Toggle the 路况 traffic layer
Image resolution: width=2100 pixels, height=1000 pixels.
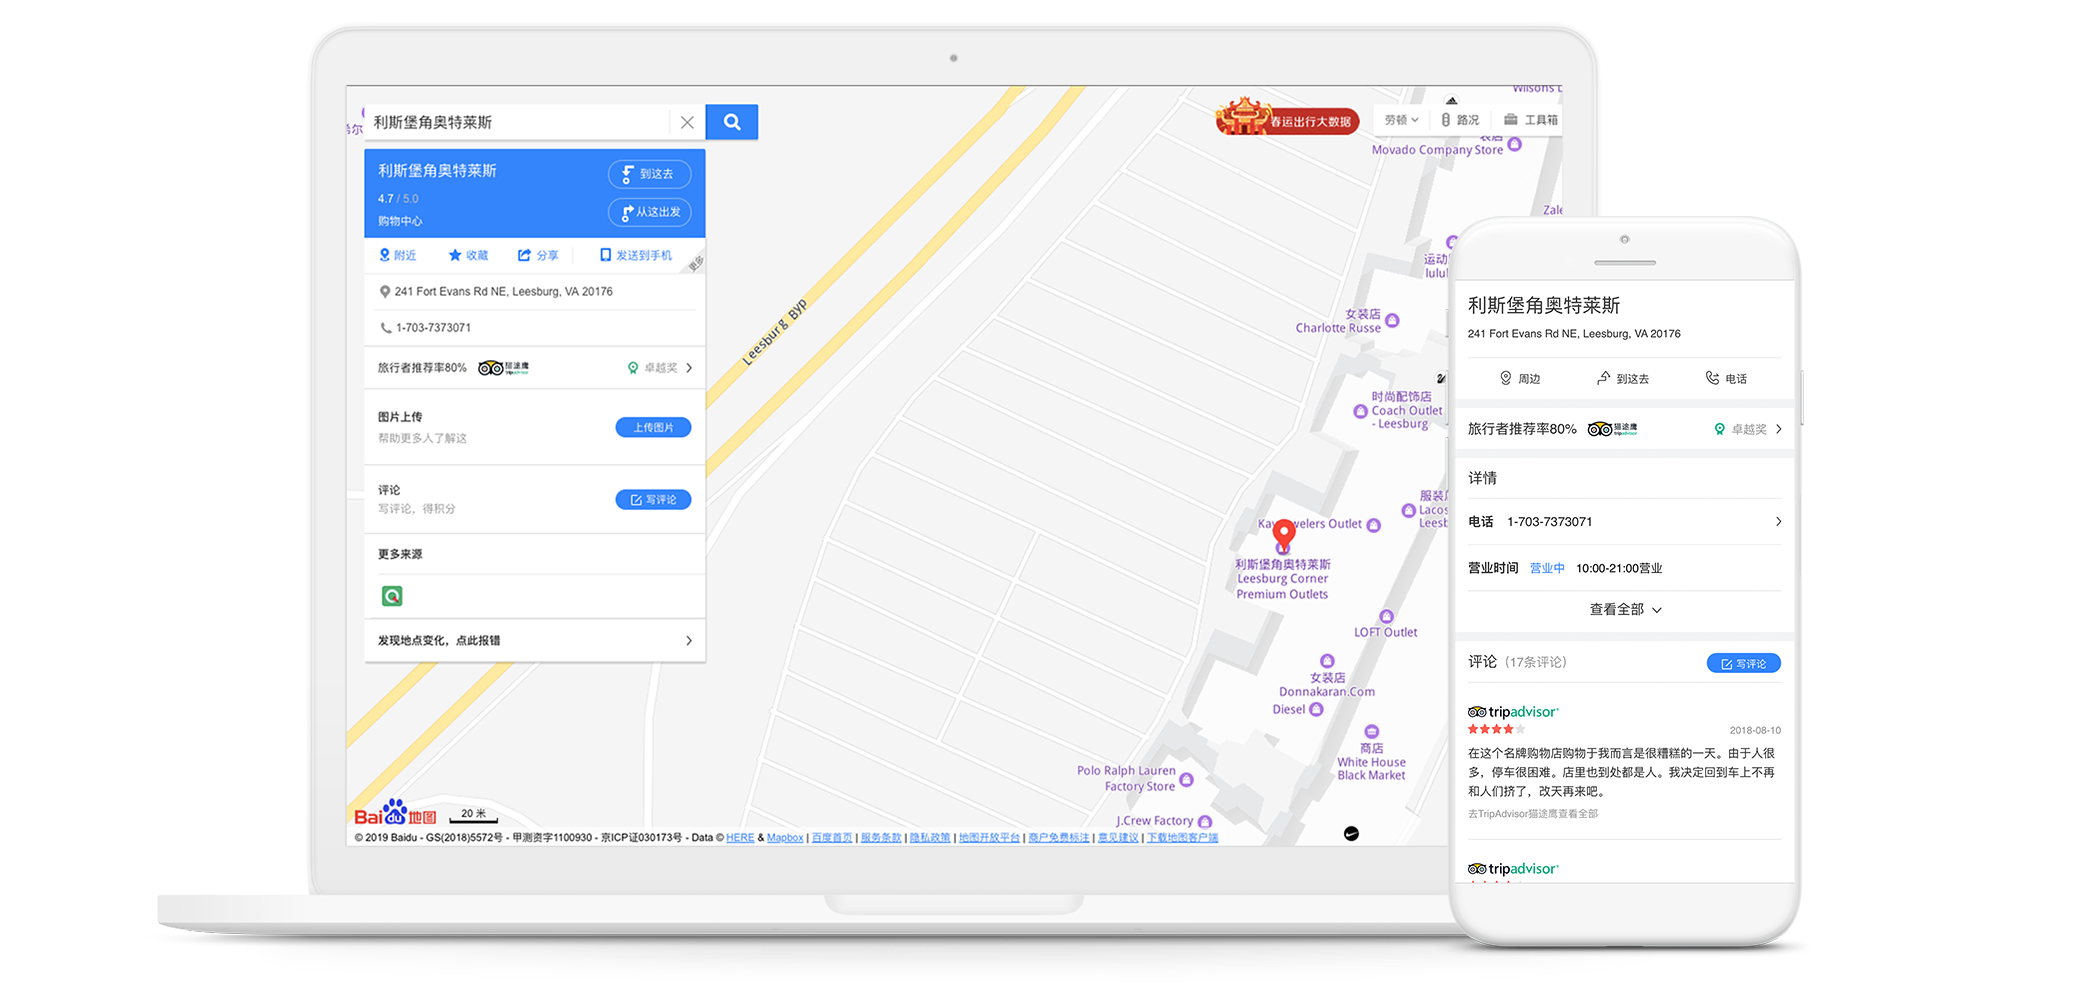point(1460,120)
